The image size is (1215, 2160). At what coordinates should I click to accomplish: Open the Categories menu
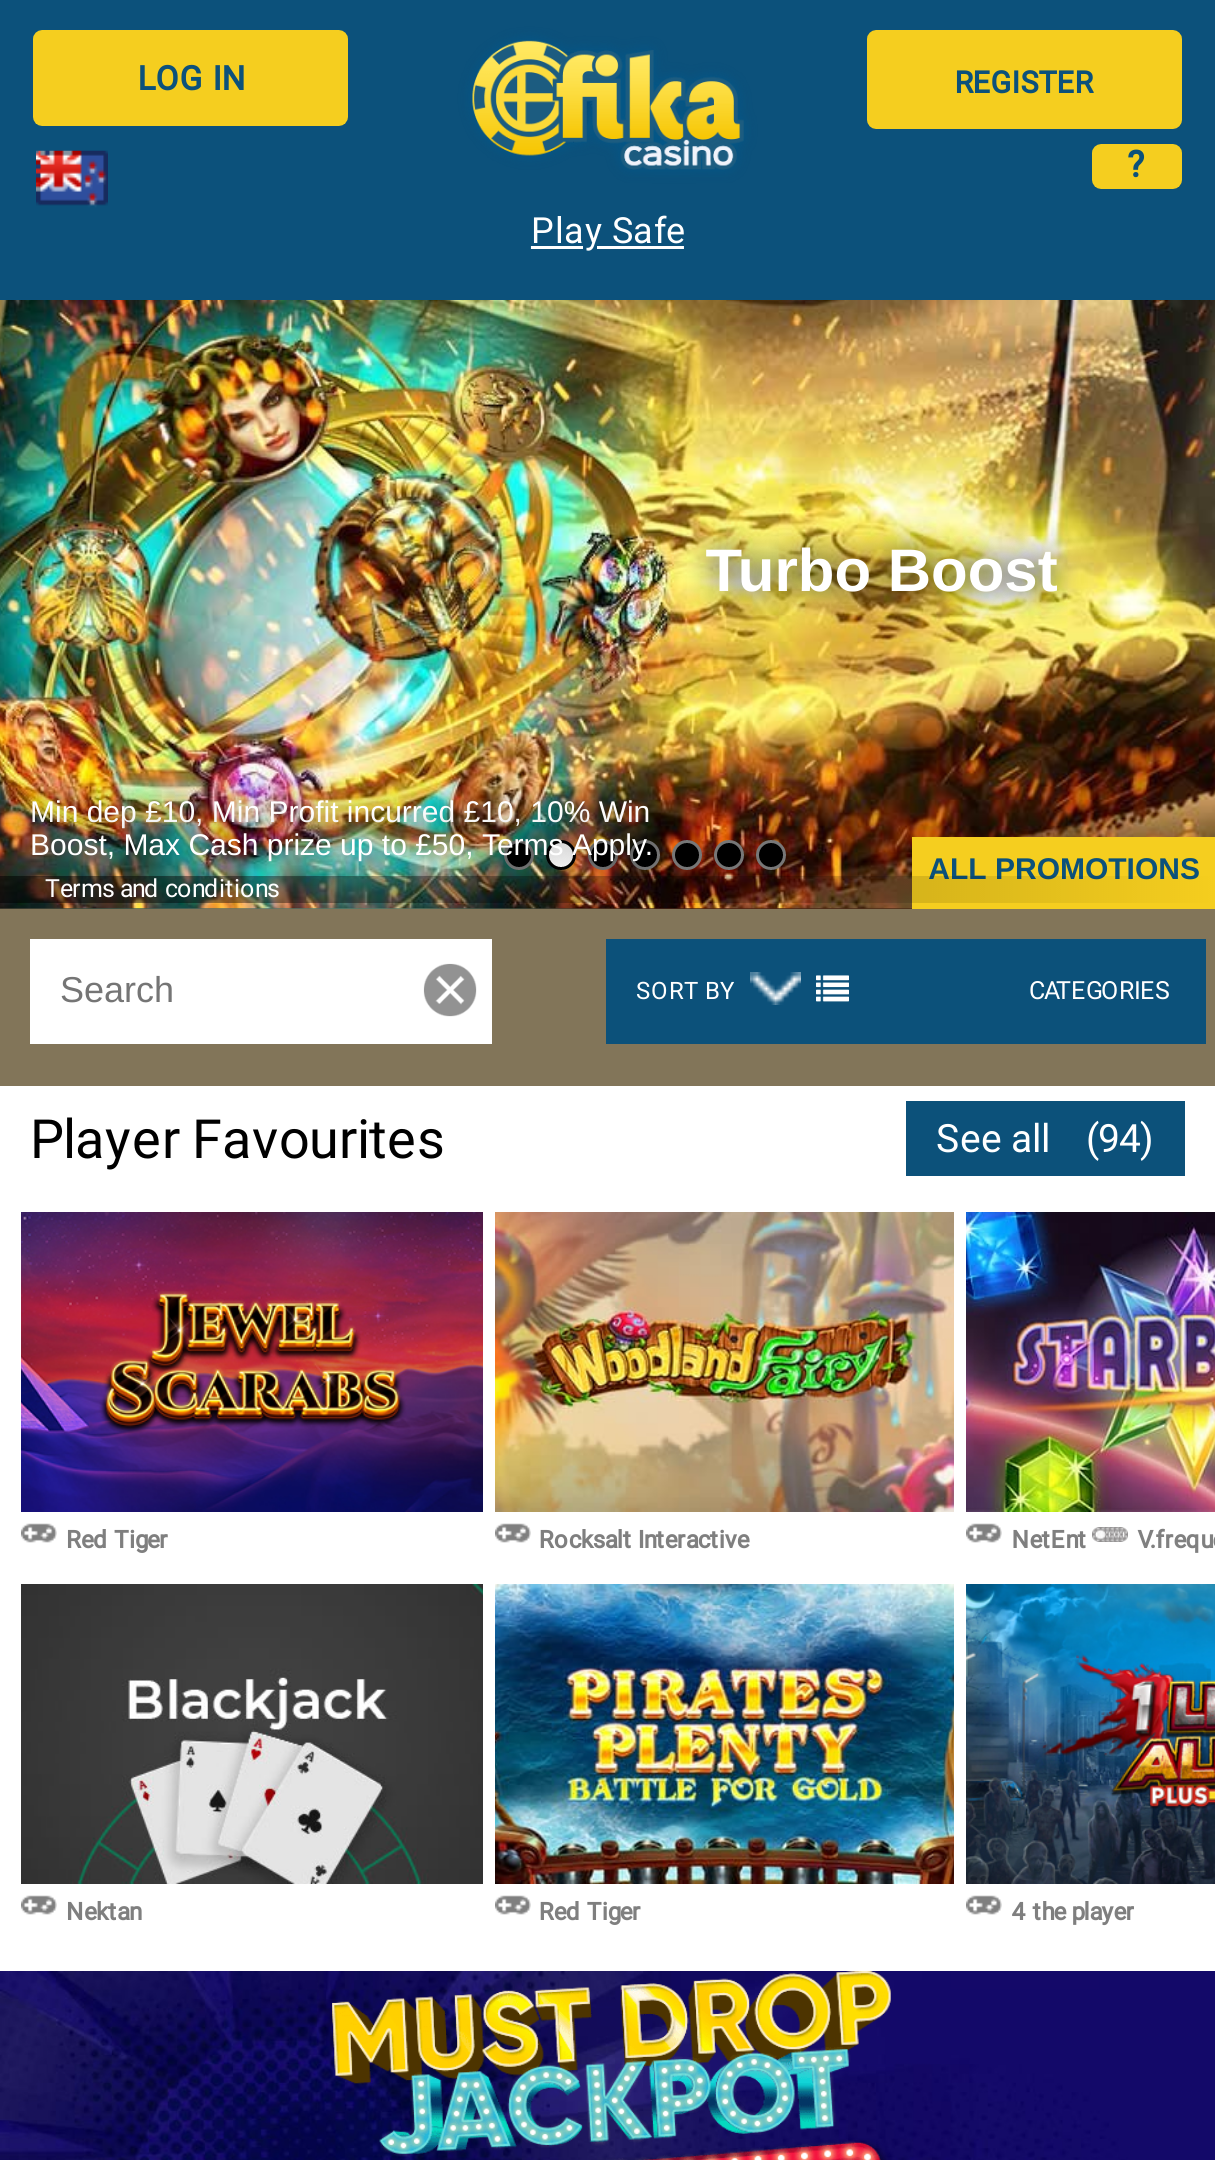[1099, 990]
